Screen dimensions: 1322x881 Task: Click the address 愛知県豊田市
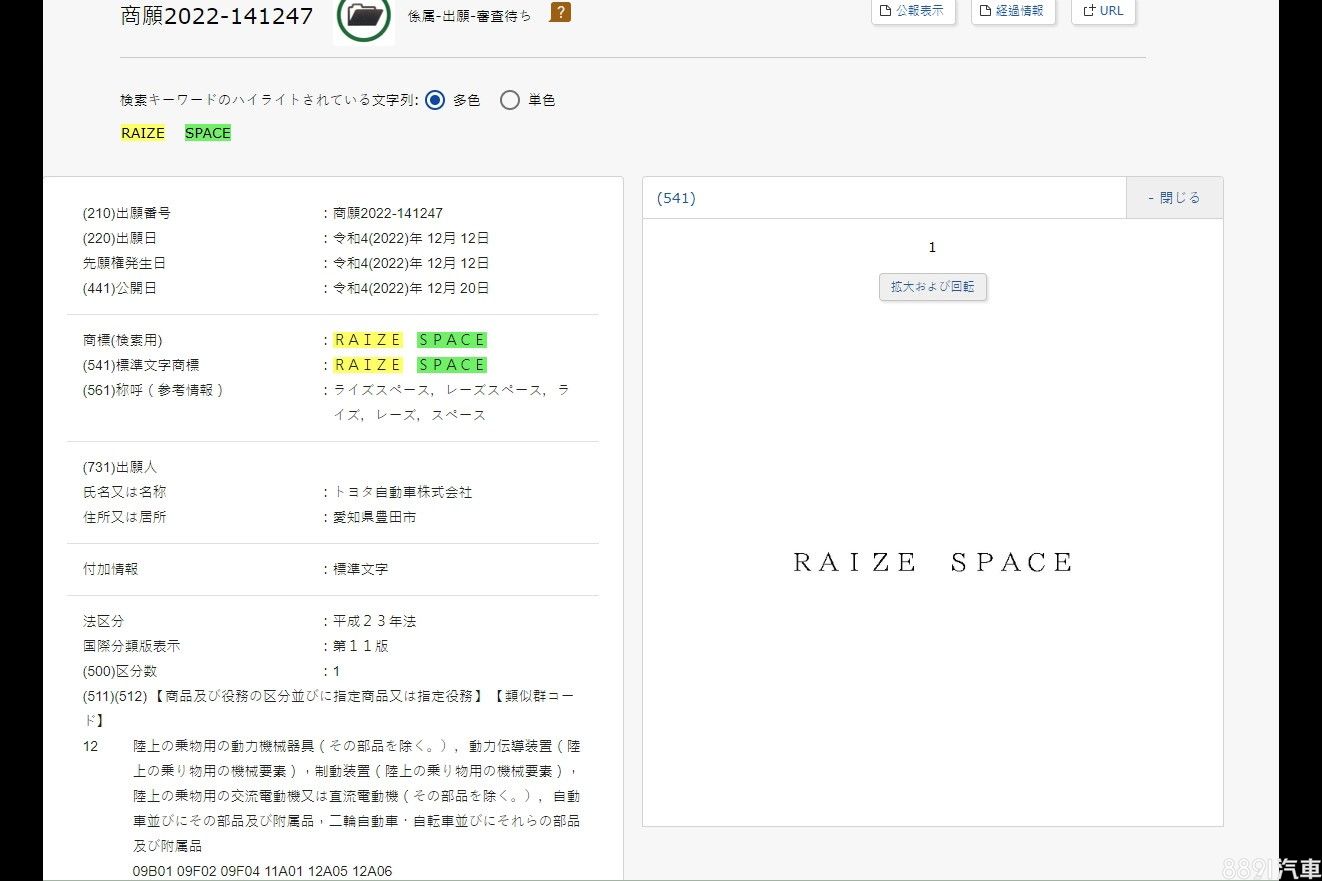pos(375,517)
